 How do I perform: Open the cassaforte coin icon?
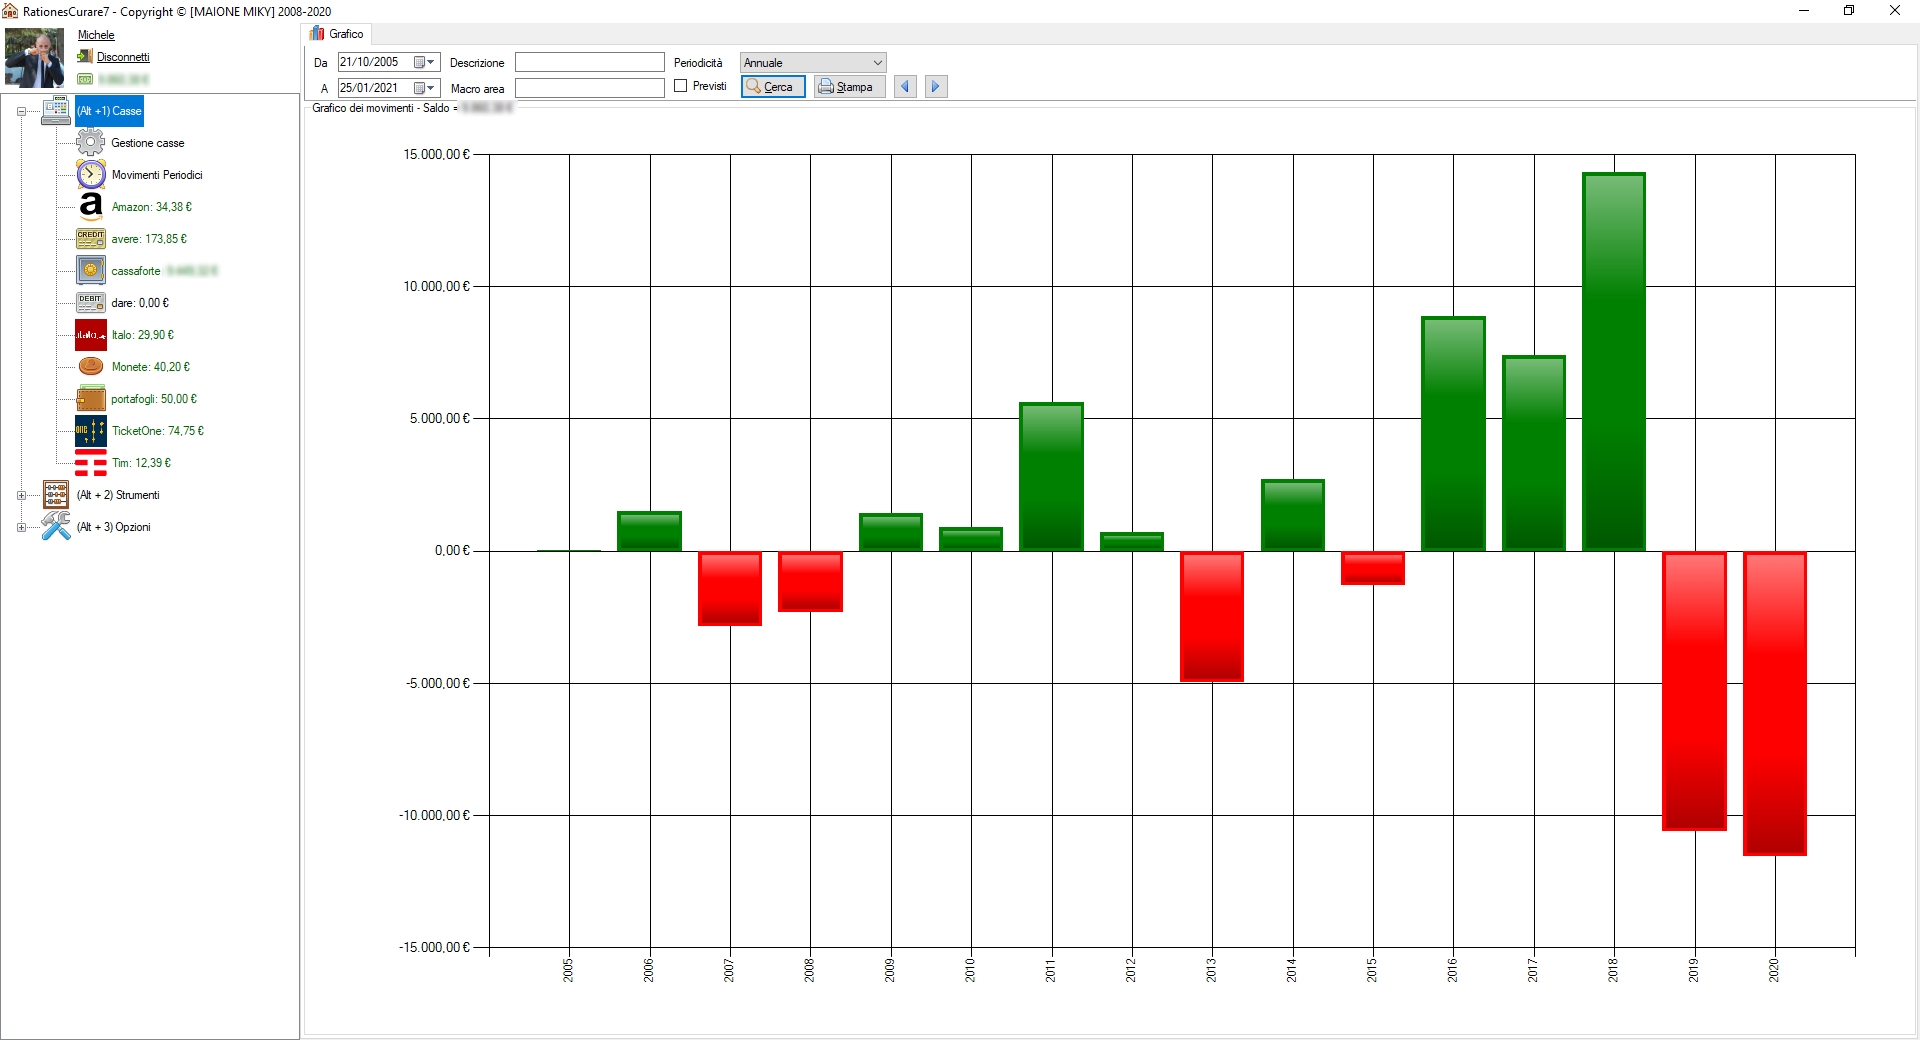90,270
